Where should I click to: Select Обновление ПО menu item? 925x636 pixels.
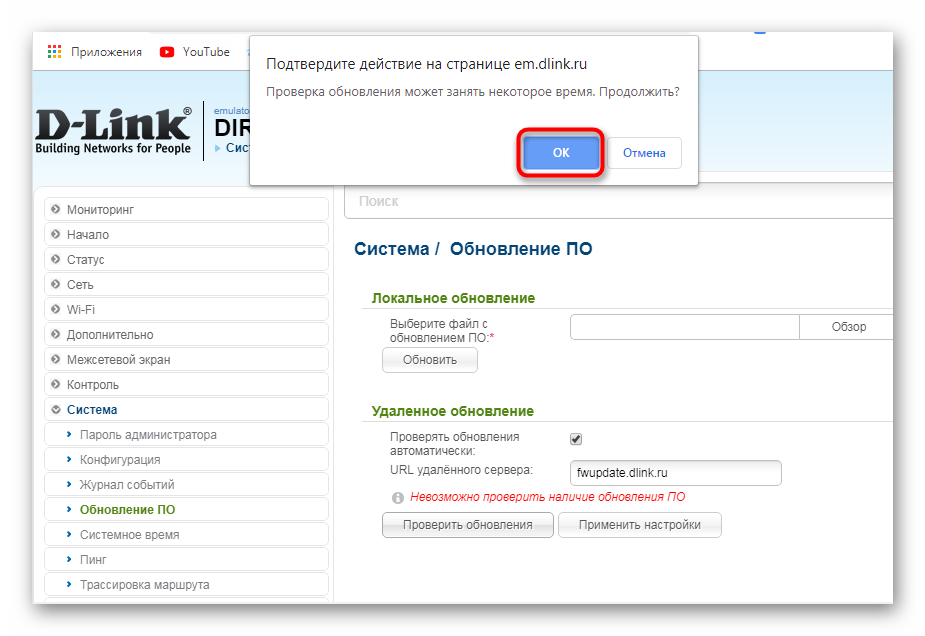(186, 509)
